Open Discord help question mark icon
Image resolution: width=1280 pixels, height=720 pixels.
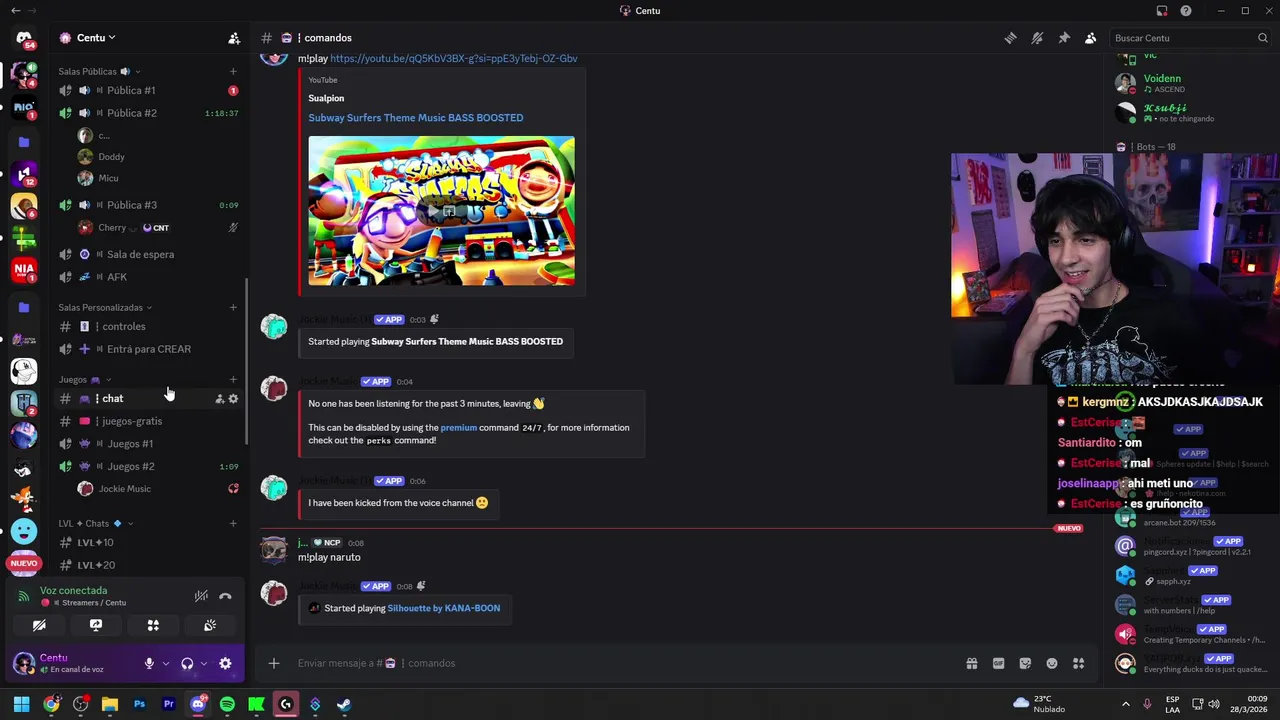(x=1186, y=11)
